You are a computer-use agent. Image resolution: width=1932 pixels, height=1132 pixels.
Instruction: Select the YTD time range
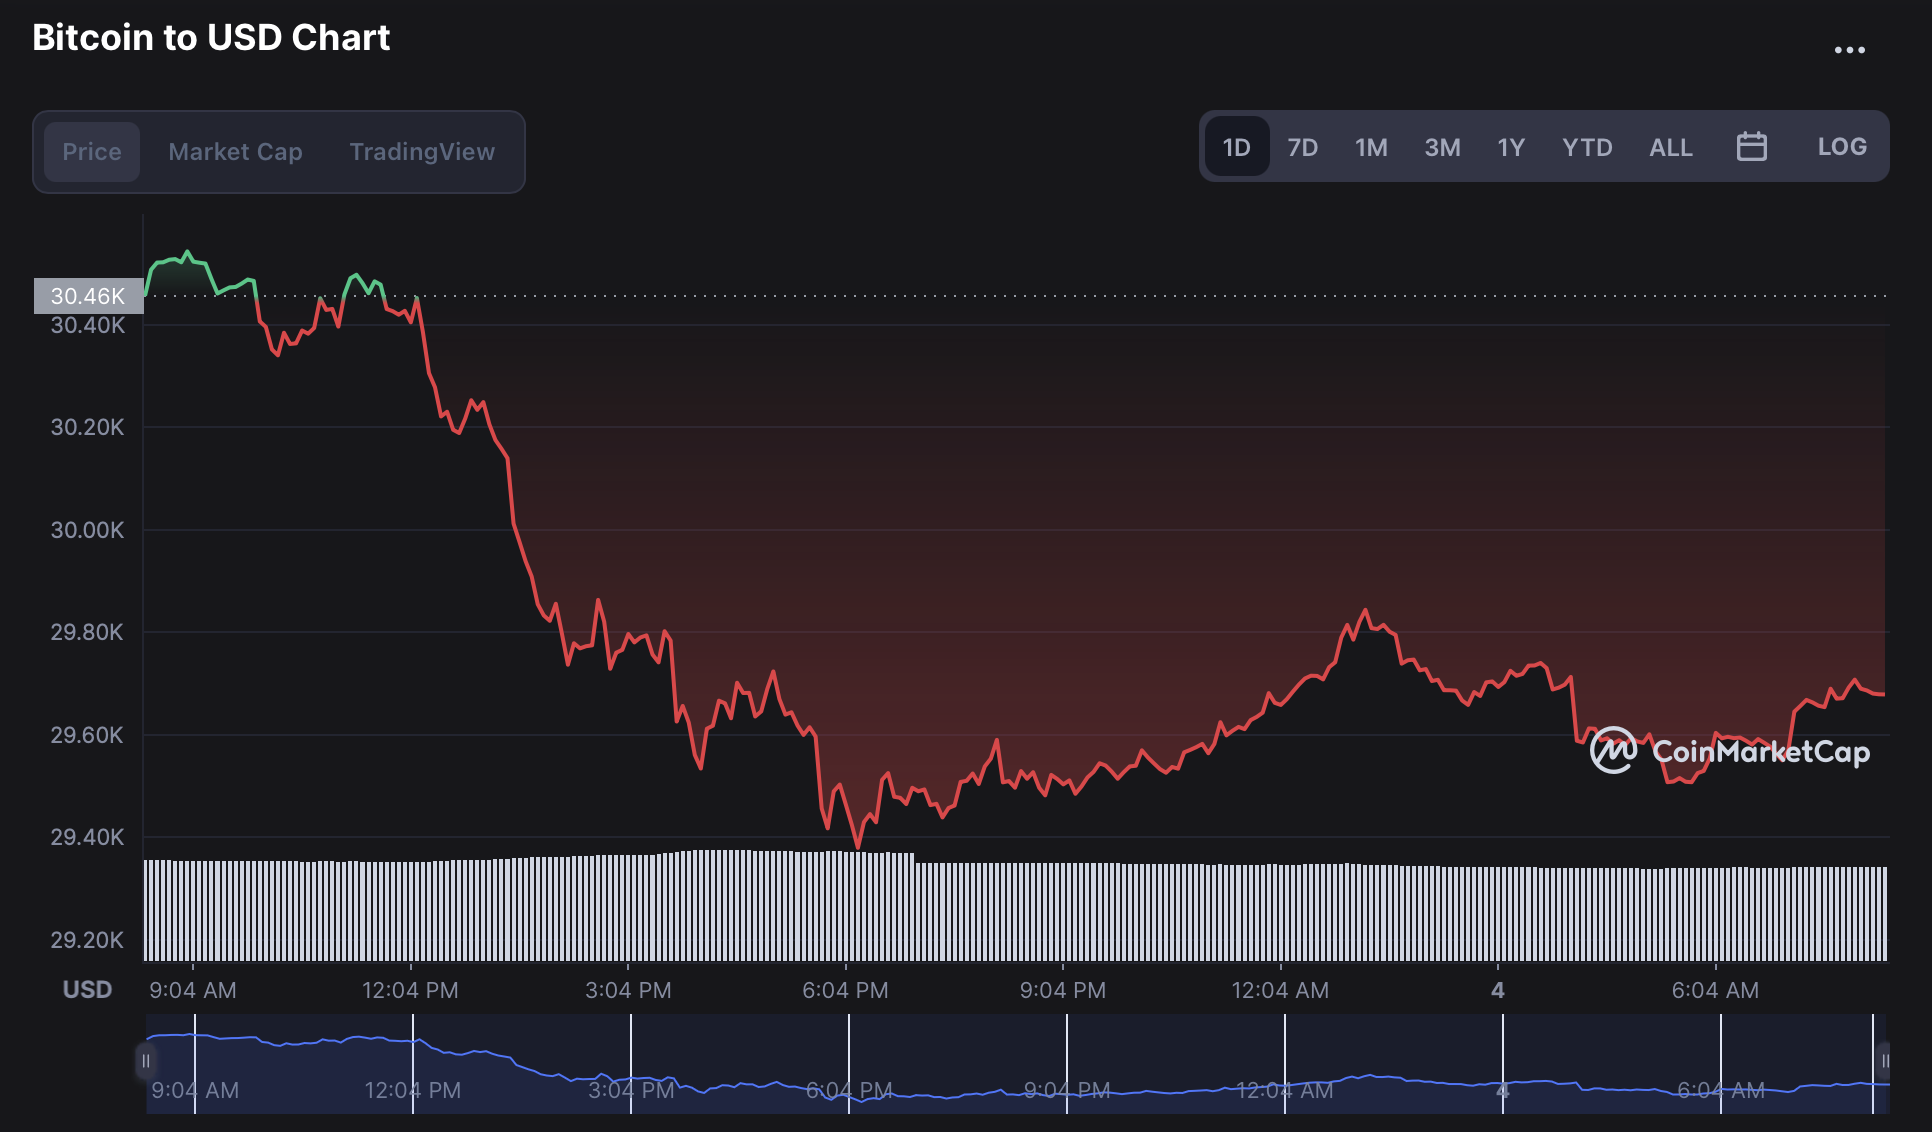point(1587,147)
